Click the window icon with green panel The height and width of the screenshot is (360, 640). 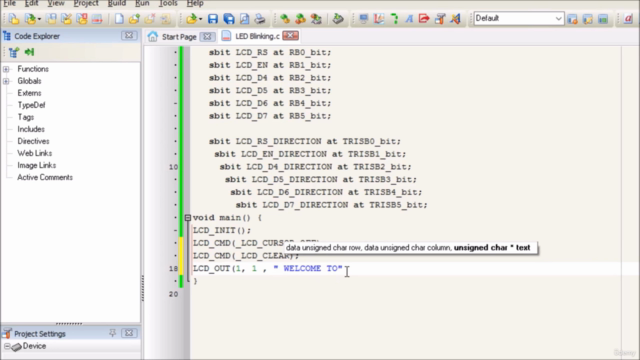[603, 19]
